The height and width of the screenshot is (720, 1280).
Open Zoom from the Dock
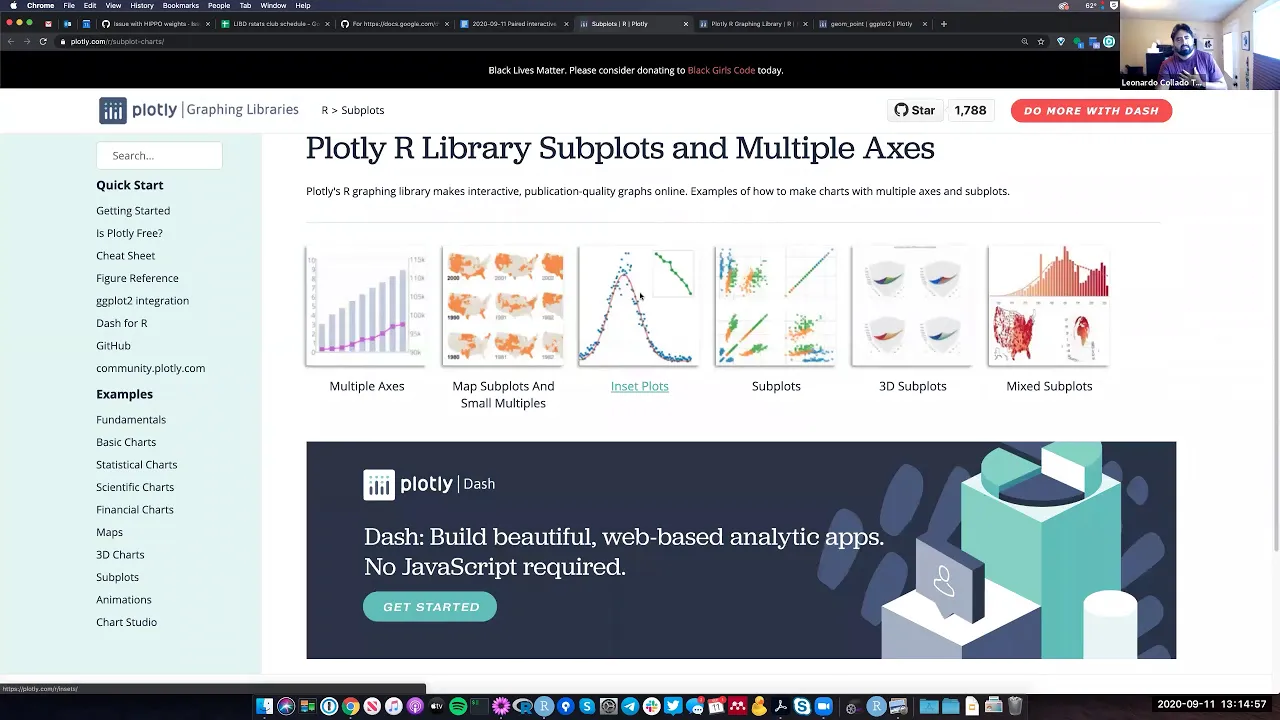point(823,706)
